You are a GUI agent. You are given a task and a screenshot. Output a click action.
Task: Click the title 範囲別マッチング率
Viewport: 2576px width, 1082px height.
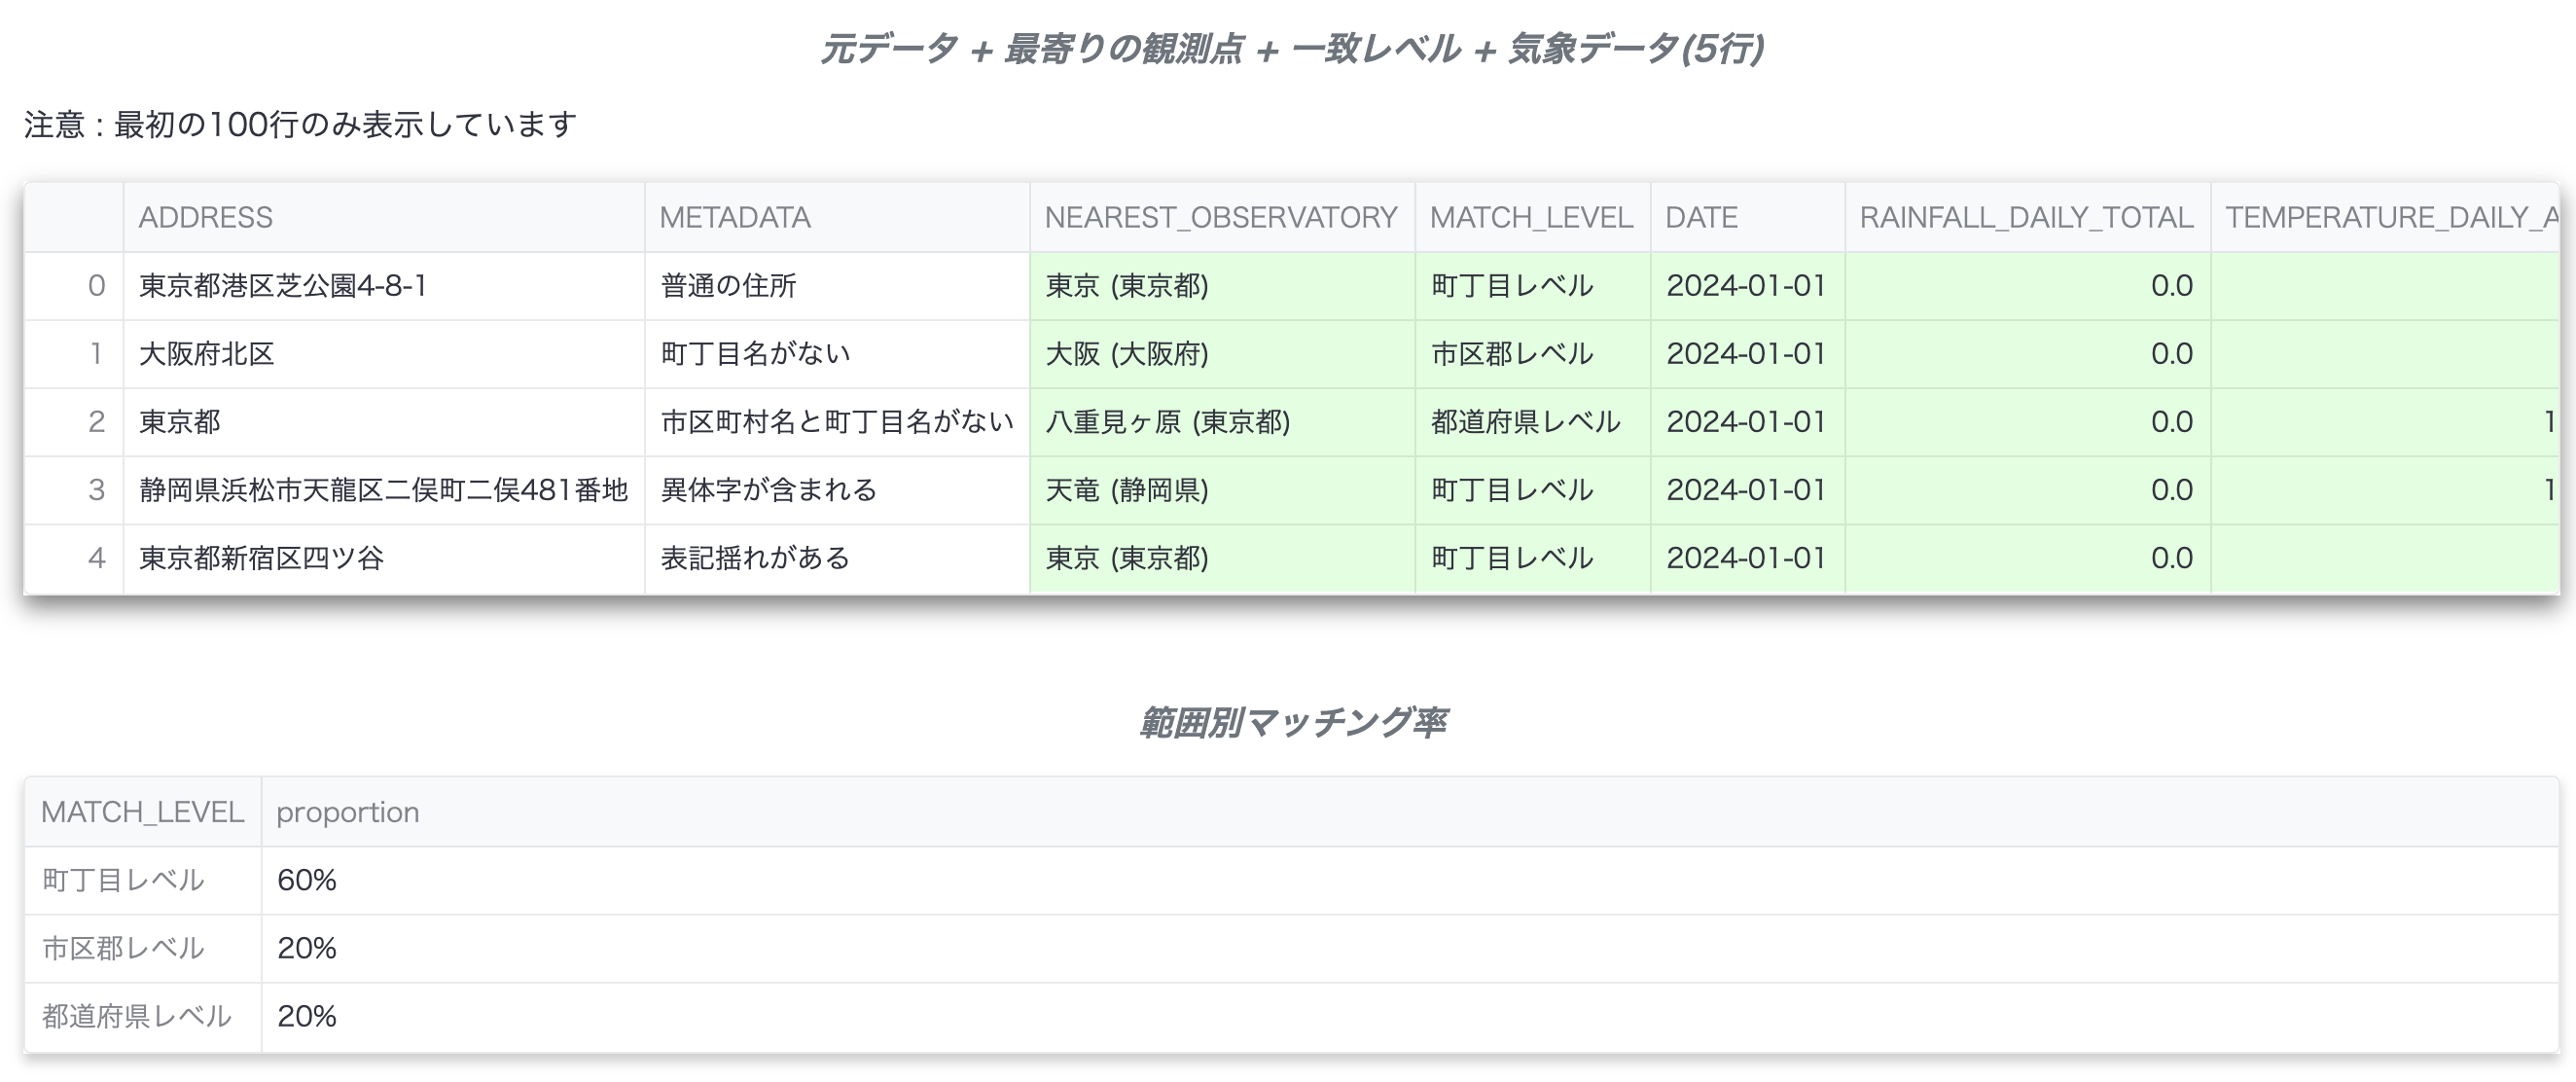point(1292,722)
